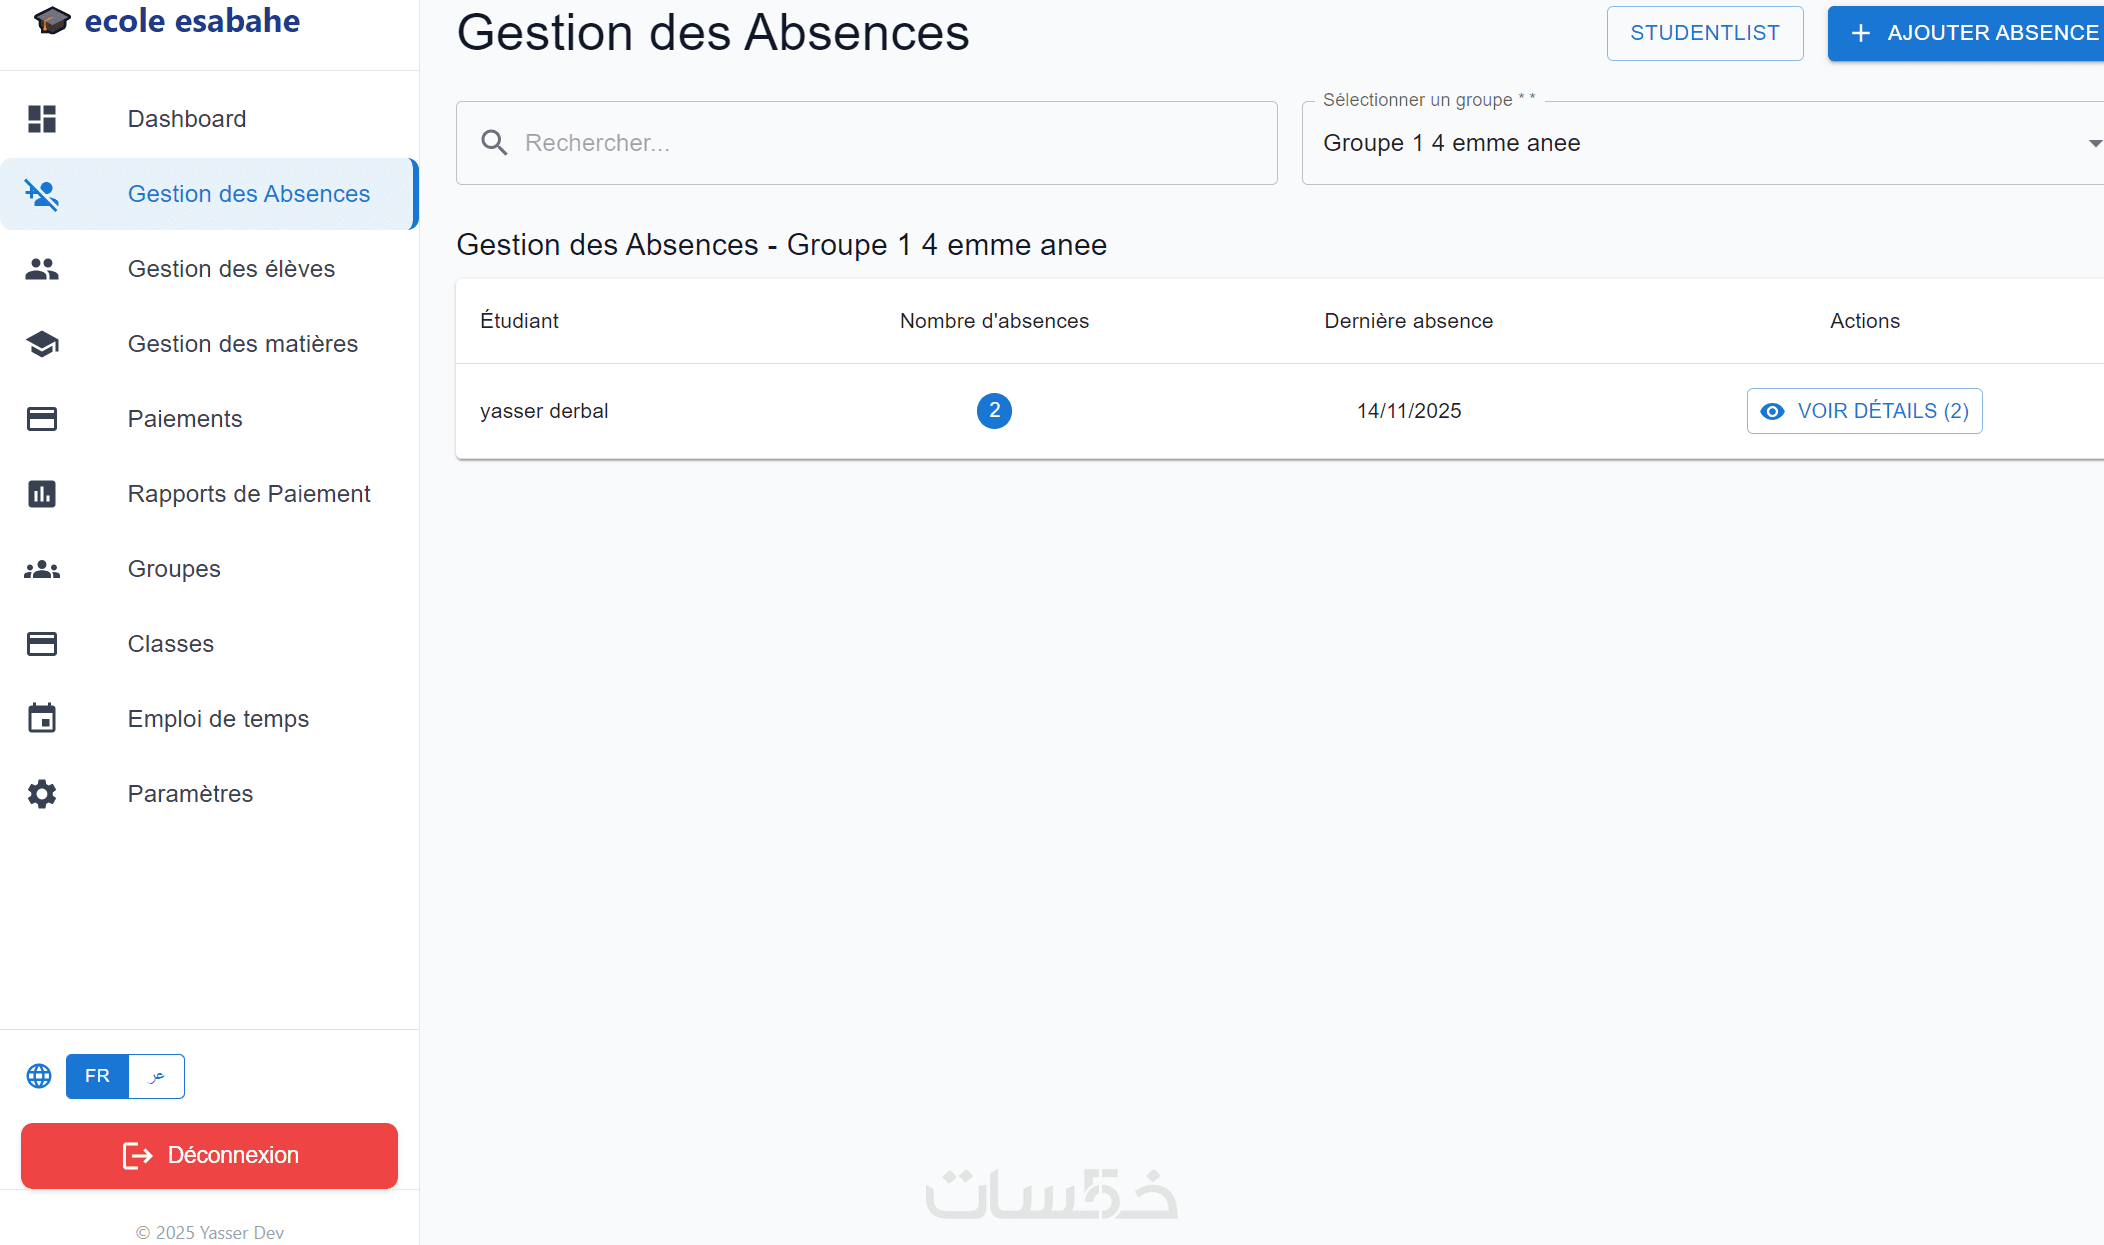
Task: Click the Paramètres gear icon
Action: coord(42,794)
